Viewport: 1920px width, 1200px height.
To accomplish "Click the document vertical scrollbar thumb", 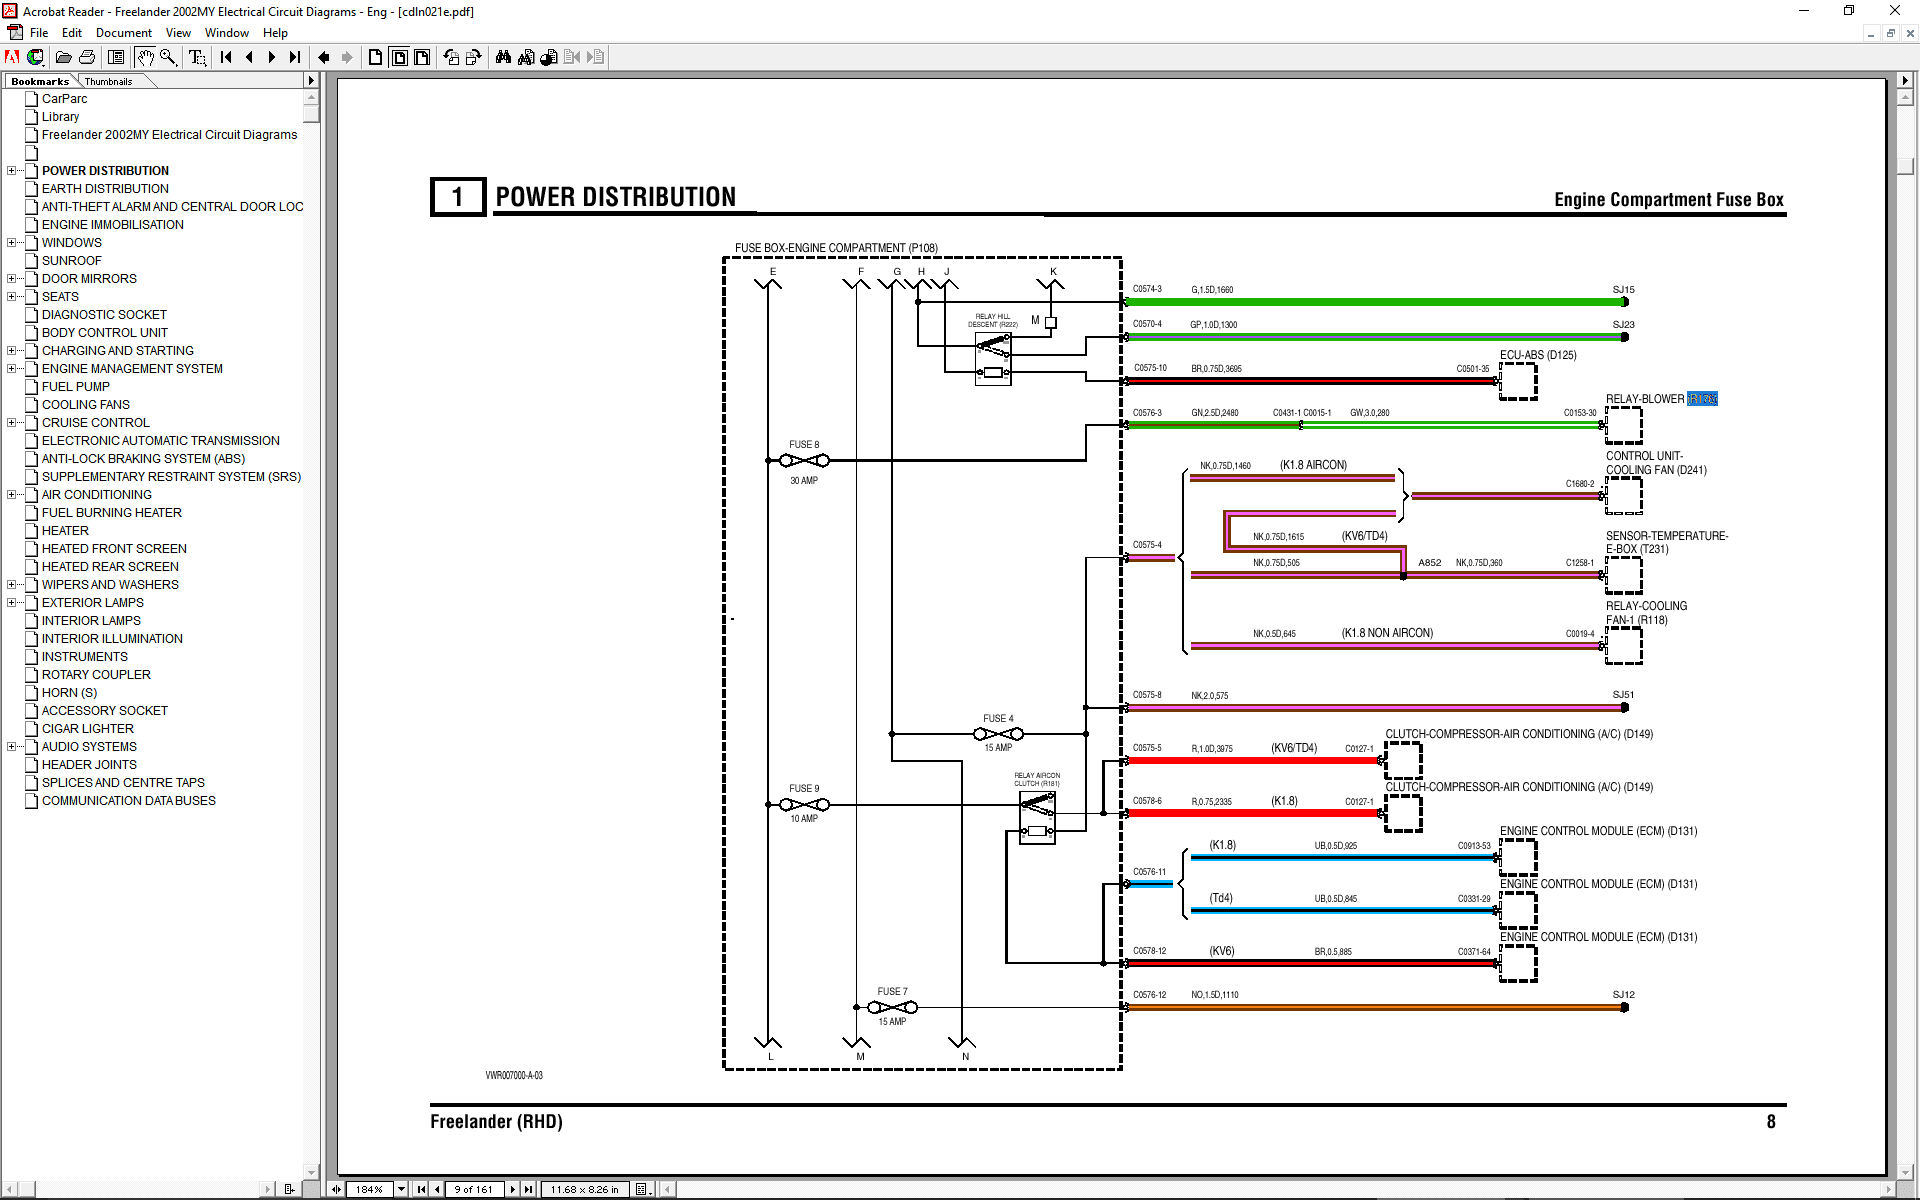I will click(x=1904, y=166).
